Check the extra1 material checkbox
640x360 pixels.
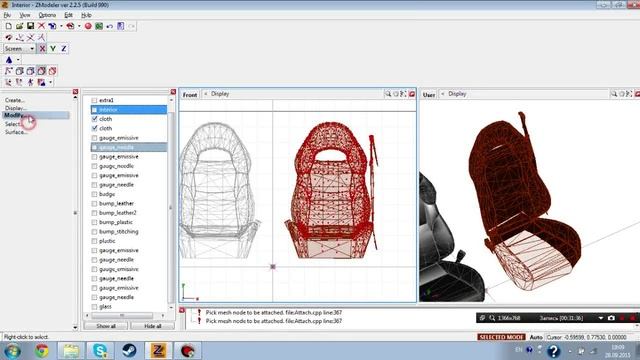(94, 100)
